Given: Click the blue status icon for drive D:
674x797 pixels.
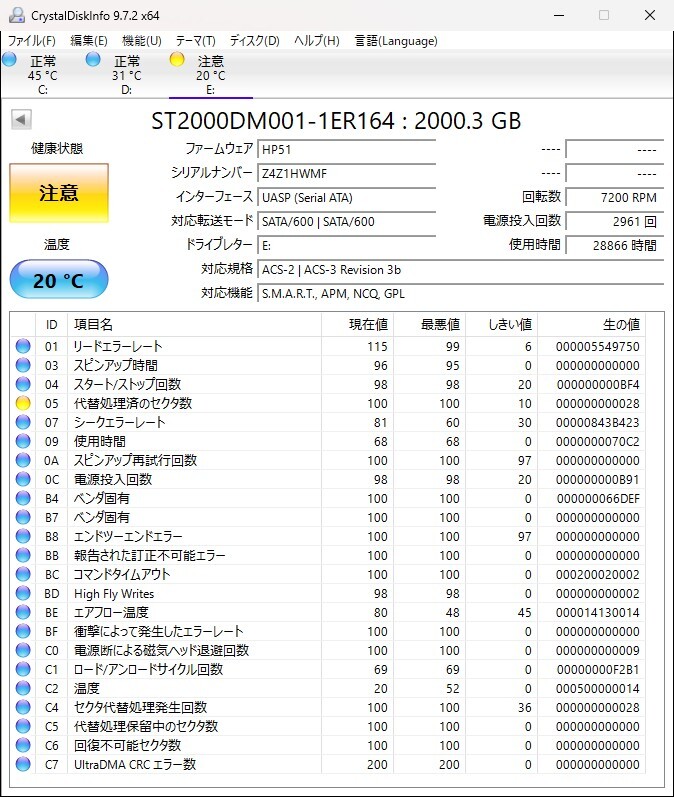Looking at the screenshot, I should [x=93, y=59].
